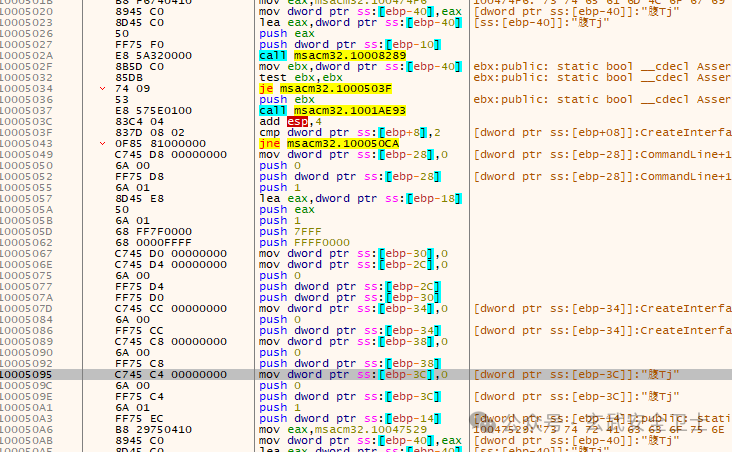The image size is (732, 452).
Task: Click comment on the mov [ebp-28],0 row
Action: click(603, 155)
